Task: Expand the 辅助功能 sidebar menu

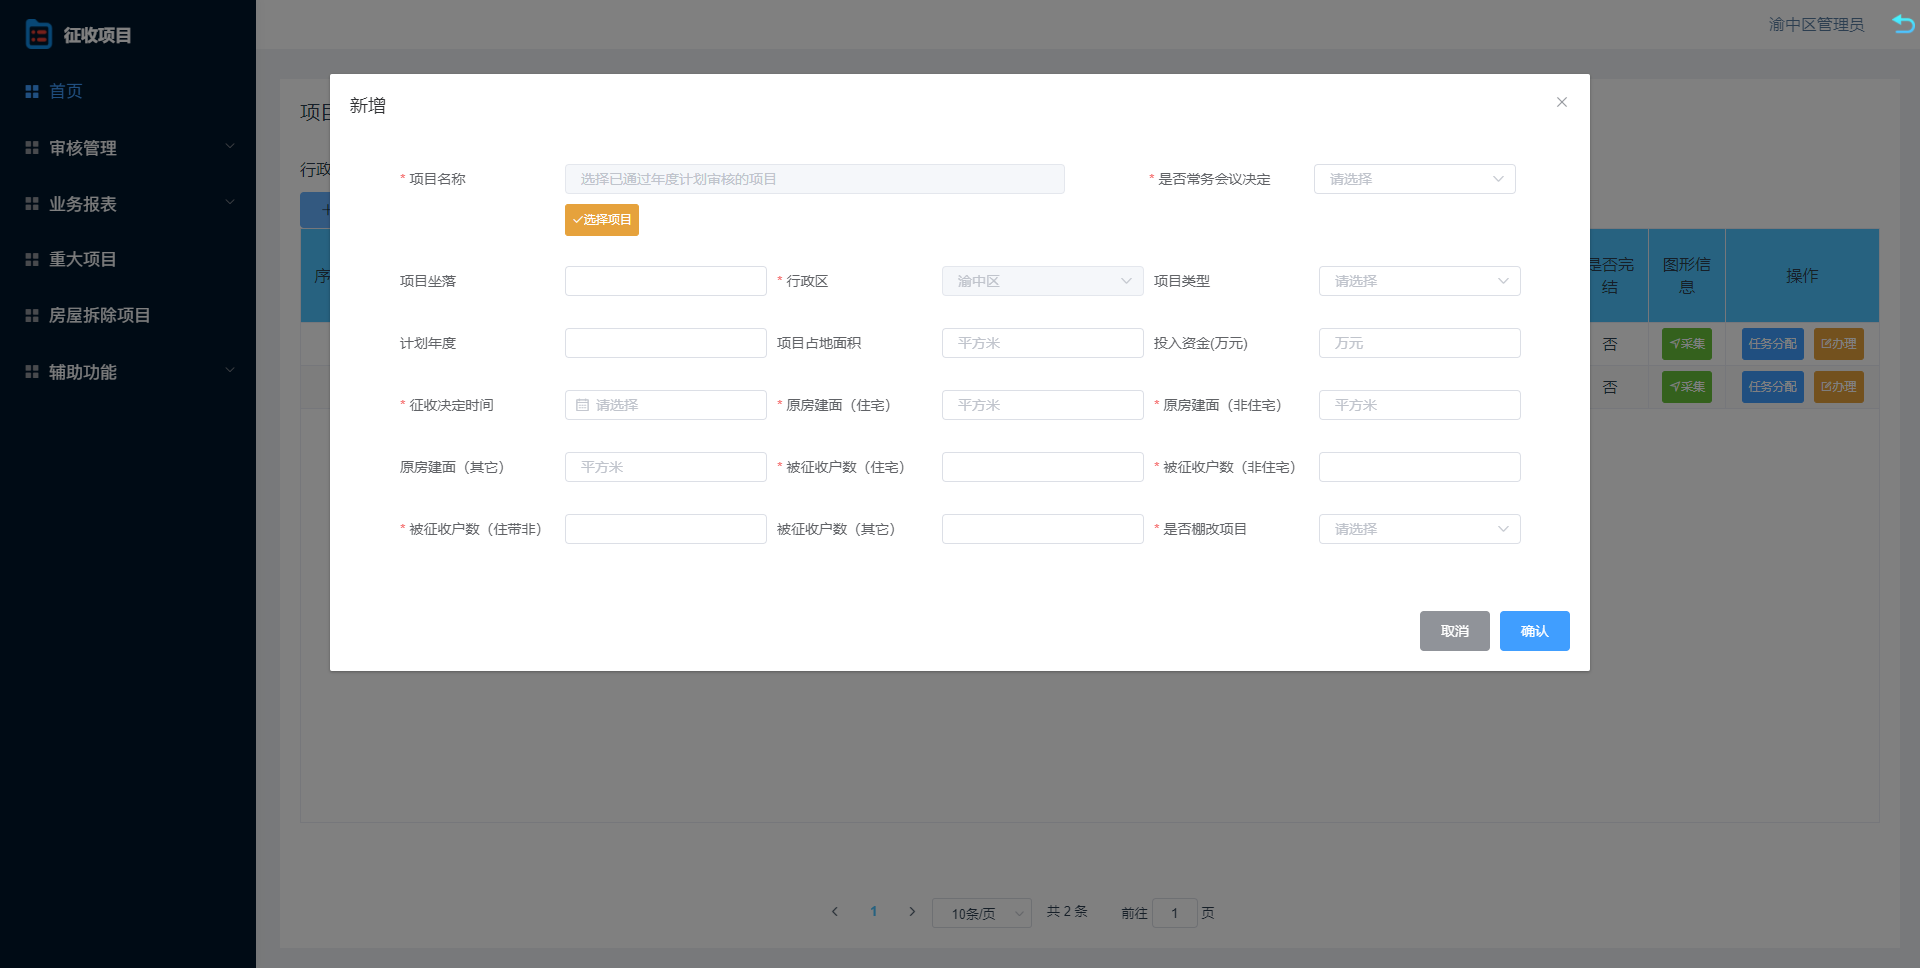Action: point(128,372)
